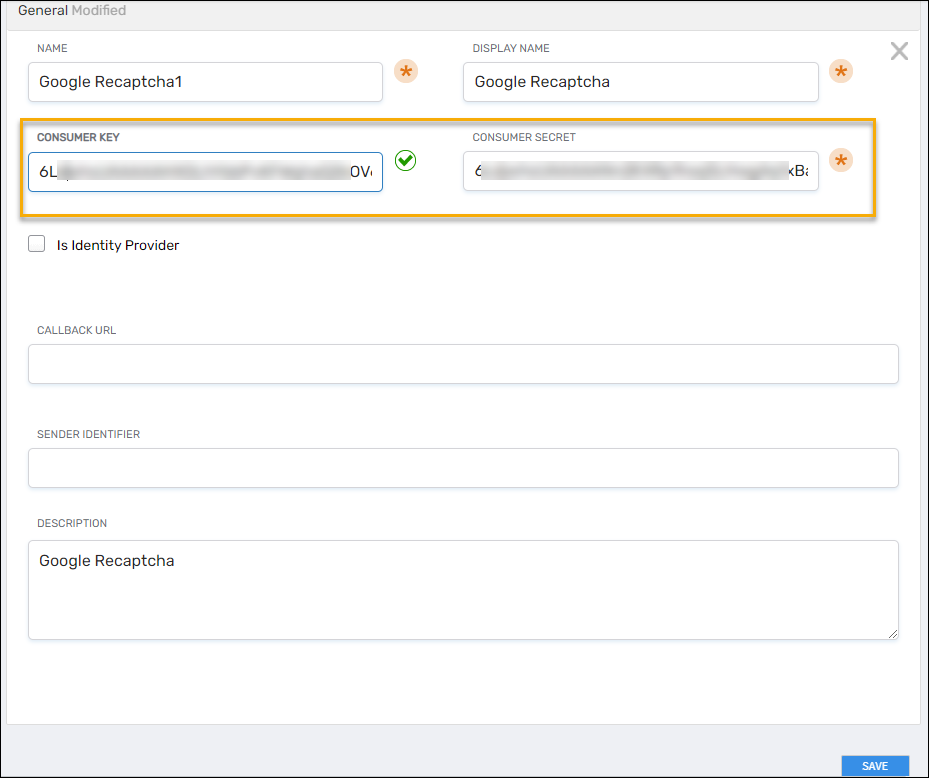
Task: Close the form with the X icon
Action: pos(899,52)
